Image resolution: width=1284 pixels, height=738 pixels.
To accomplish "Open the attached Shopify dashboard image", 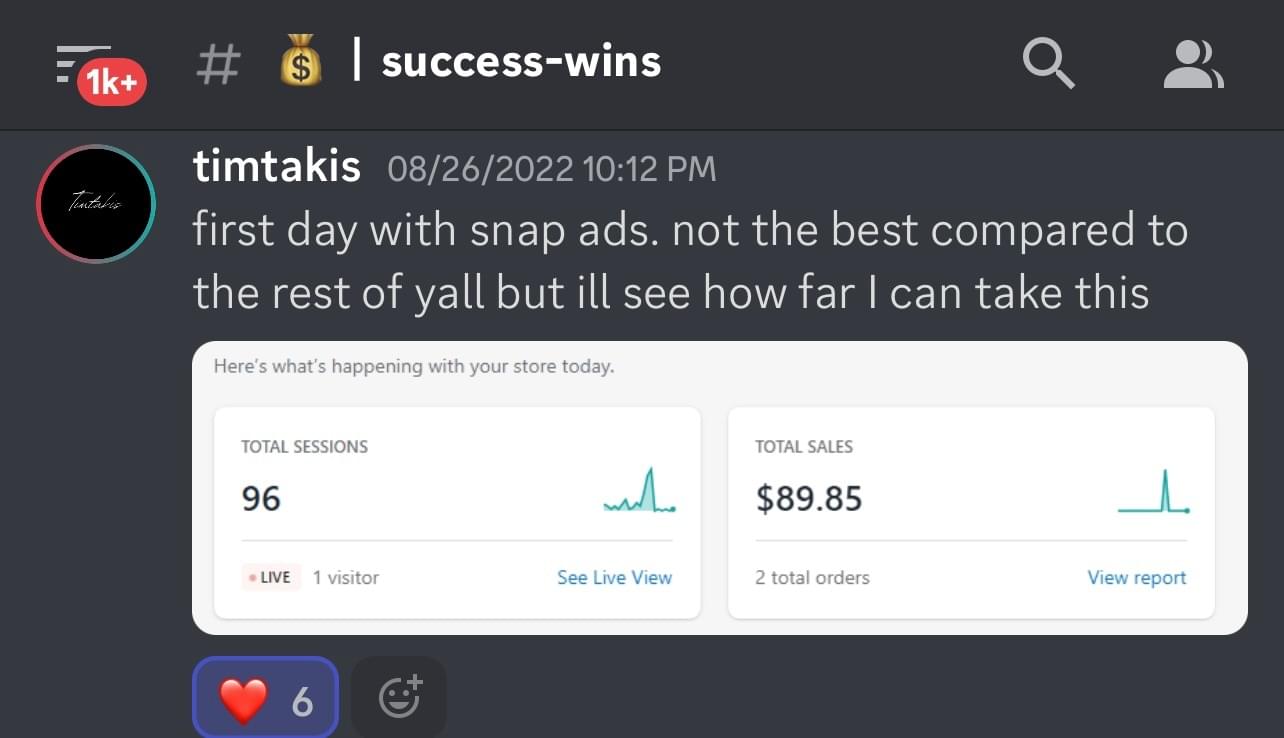I will pyautogui.click(x=720, y=488).
